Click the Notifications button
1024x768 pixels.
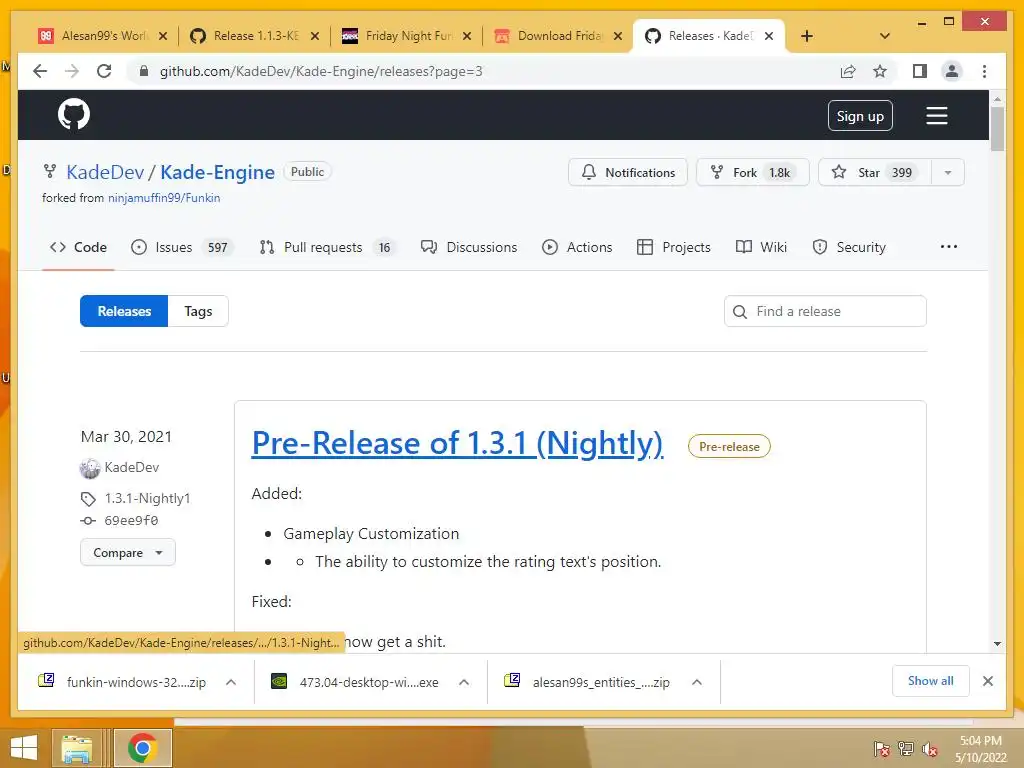click(628, 172)
